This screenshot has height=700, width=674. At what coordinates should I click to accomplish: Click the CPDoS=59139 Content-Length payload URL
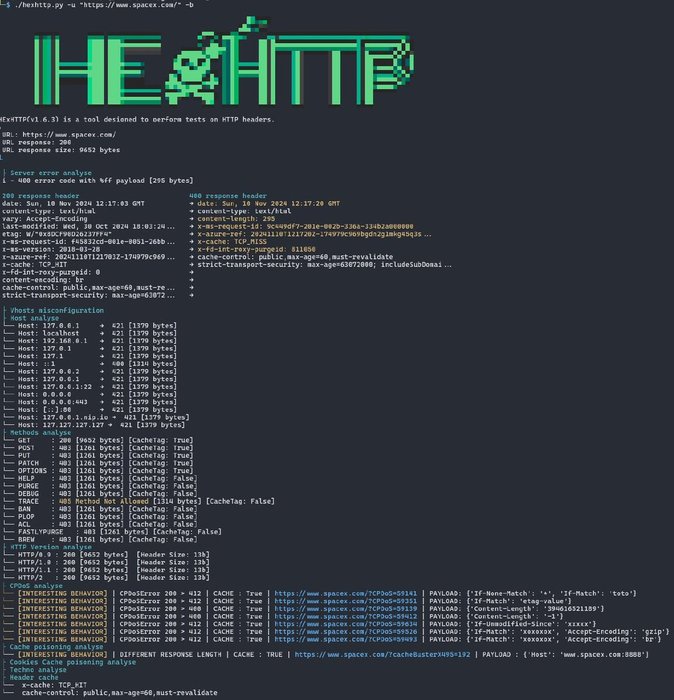click(345, 608)
